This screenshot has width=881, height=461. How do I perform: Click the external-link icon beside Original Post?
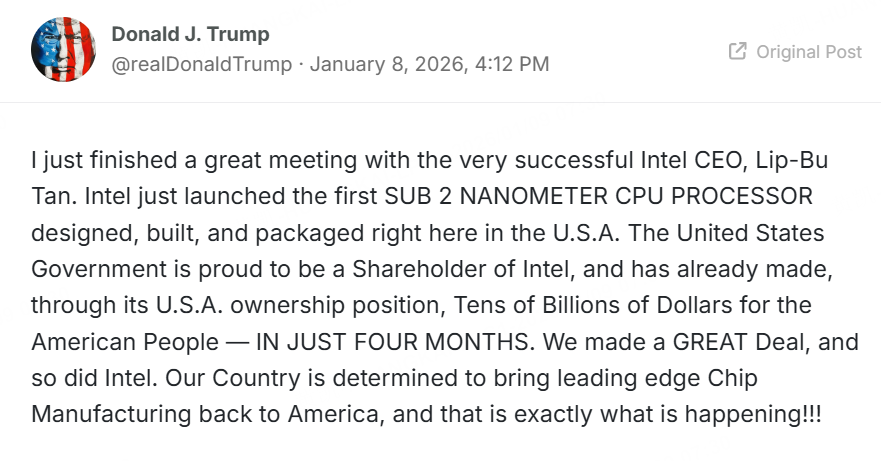coord(738,51)
